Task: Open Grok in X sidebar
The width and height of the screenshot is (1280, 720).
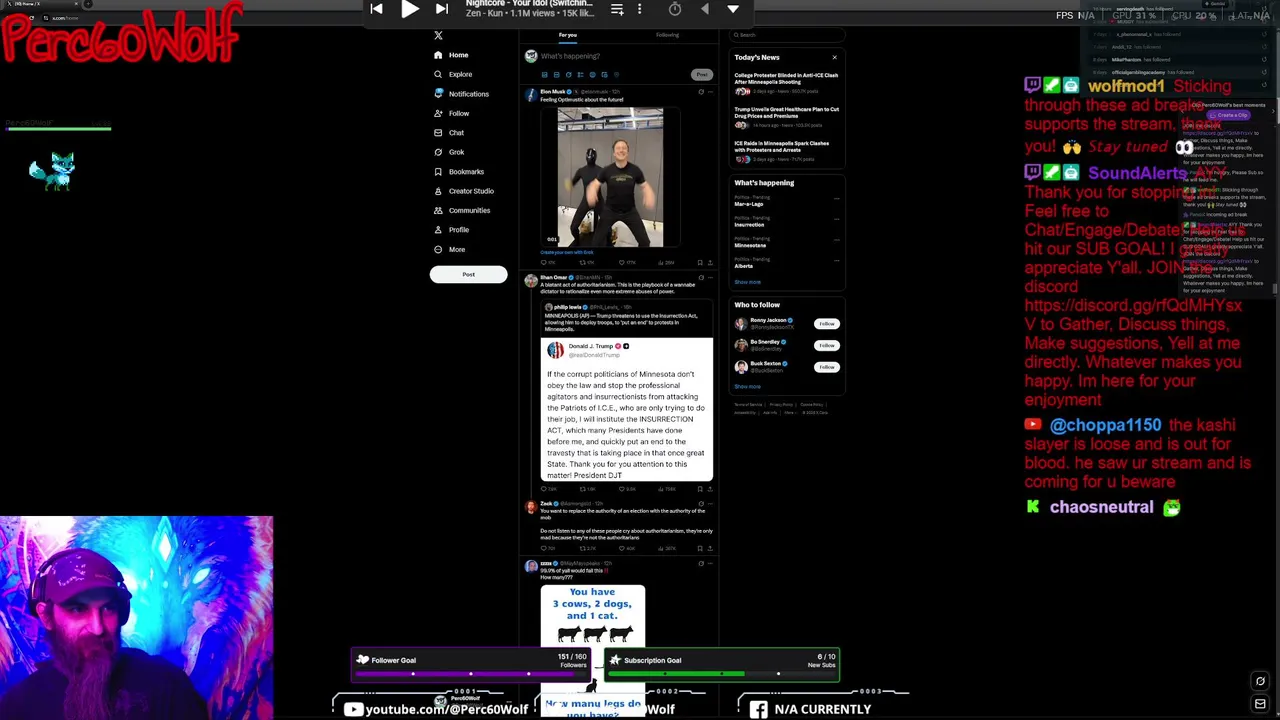Action: 449,152
